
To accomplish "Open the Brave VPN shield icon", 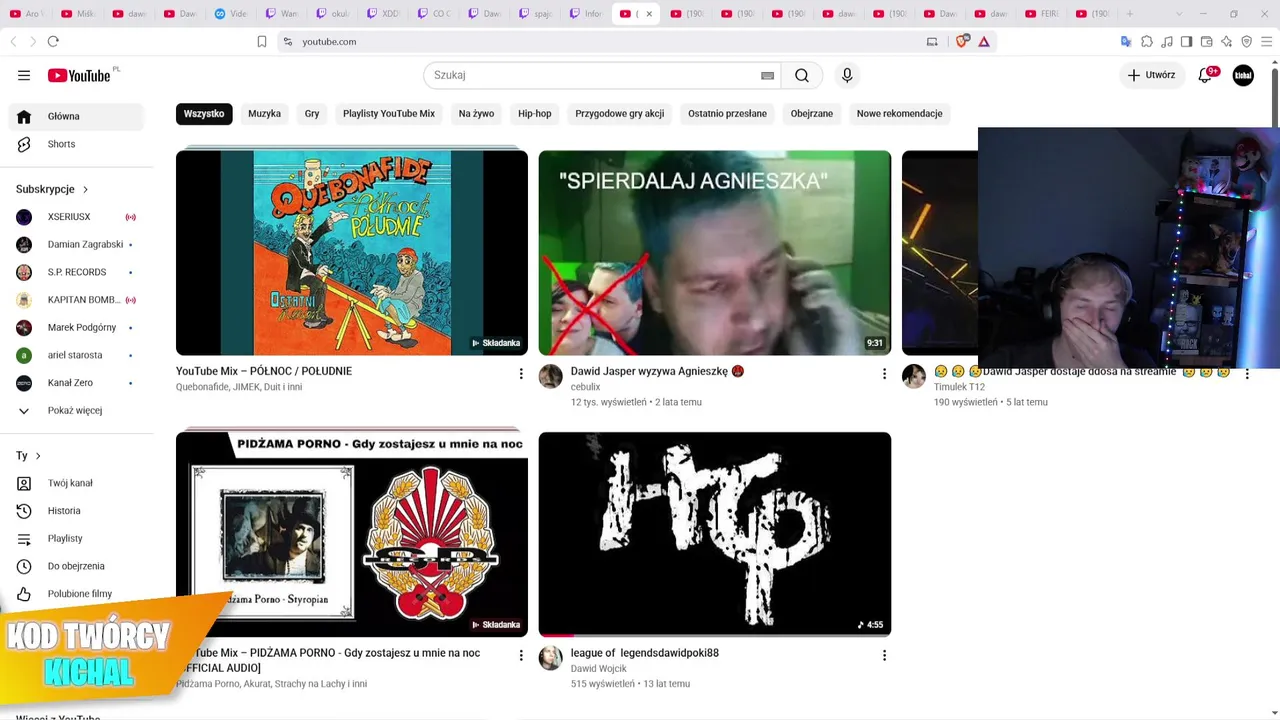I will 1246,41.
